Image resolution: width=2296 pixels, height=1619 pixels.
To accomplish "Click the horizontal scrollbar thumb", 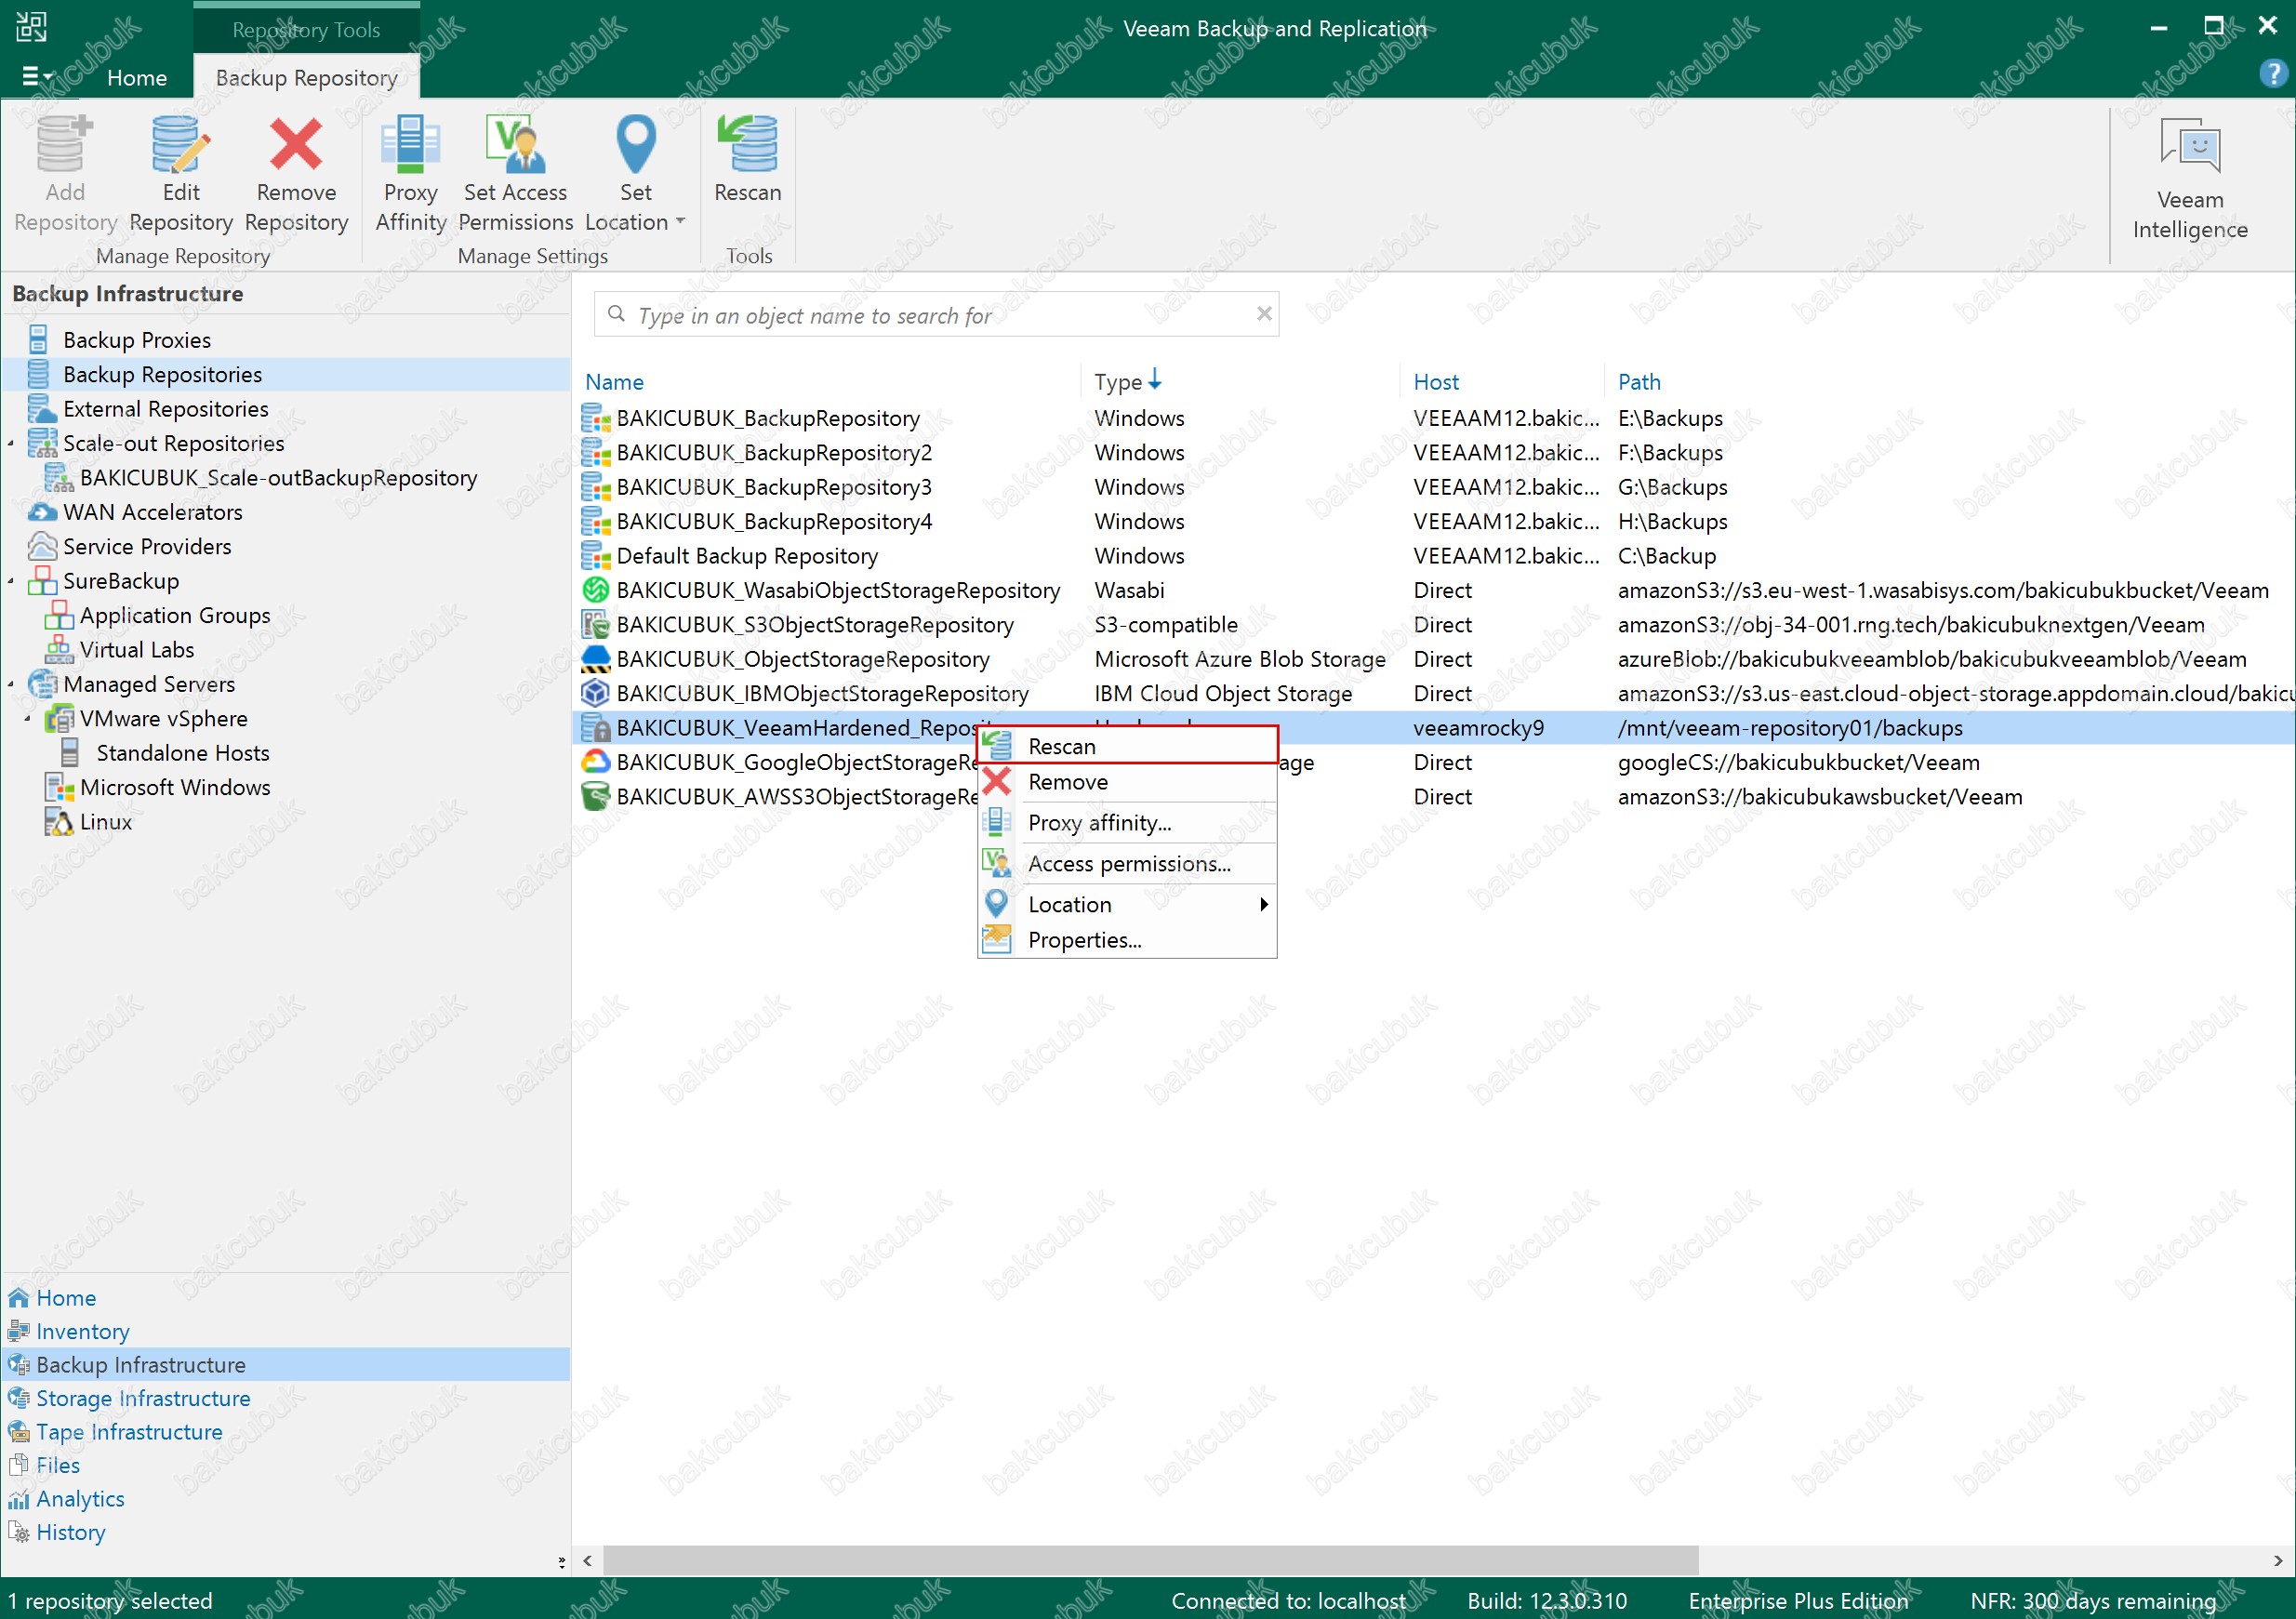I will [x=1150, y=1560].
